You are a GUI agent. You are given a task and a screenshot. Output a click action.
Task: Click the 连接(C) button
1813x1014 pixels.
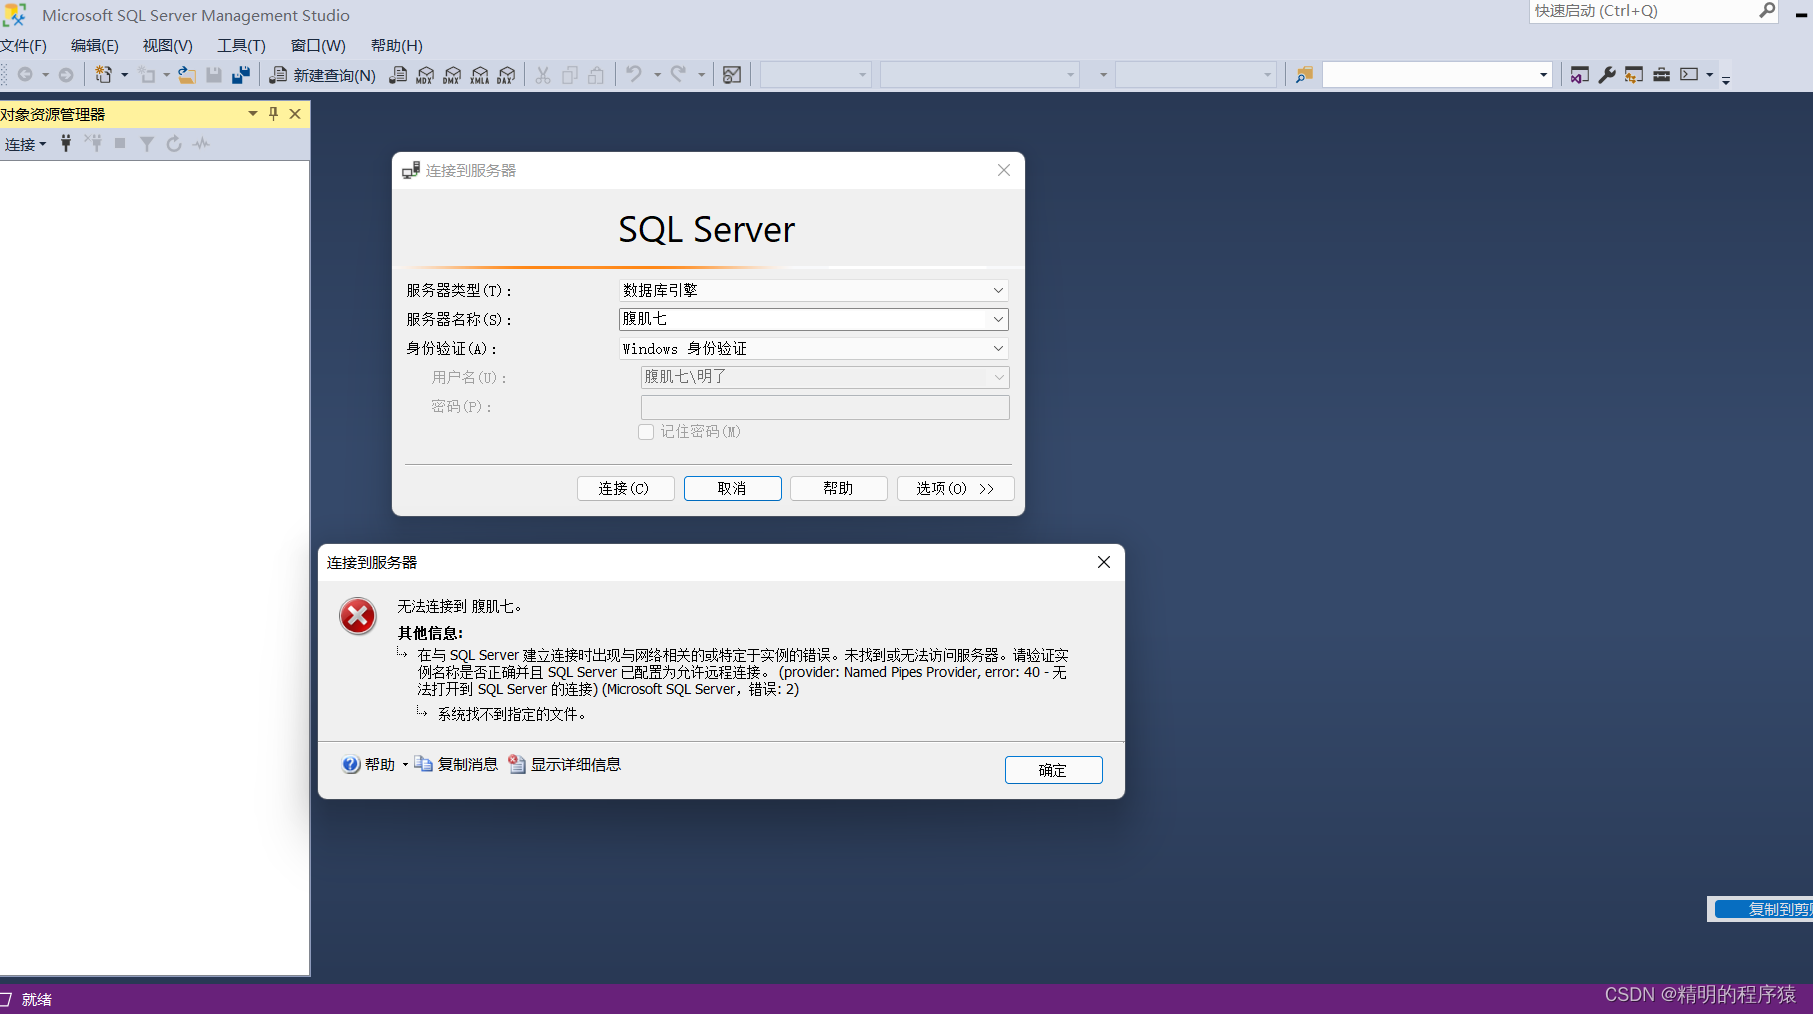coord(625,488)
